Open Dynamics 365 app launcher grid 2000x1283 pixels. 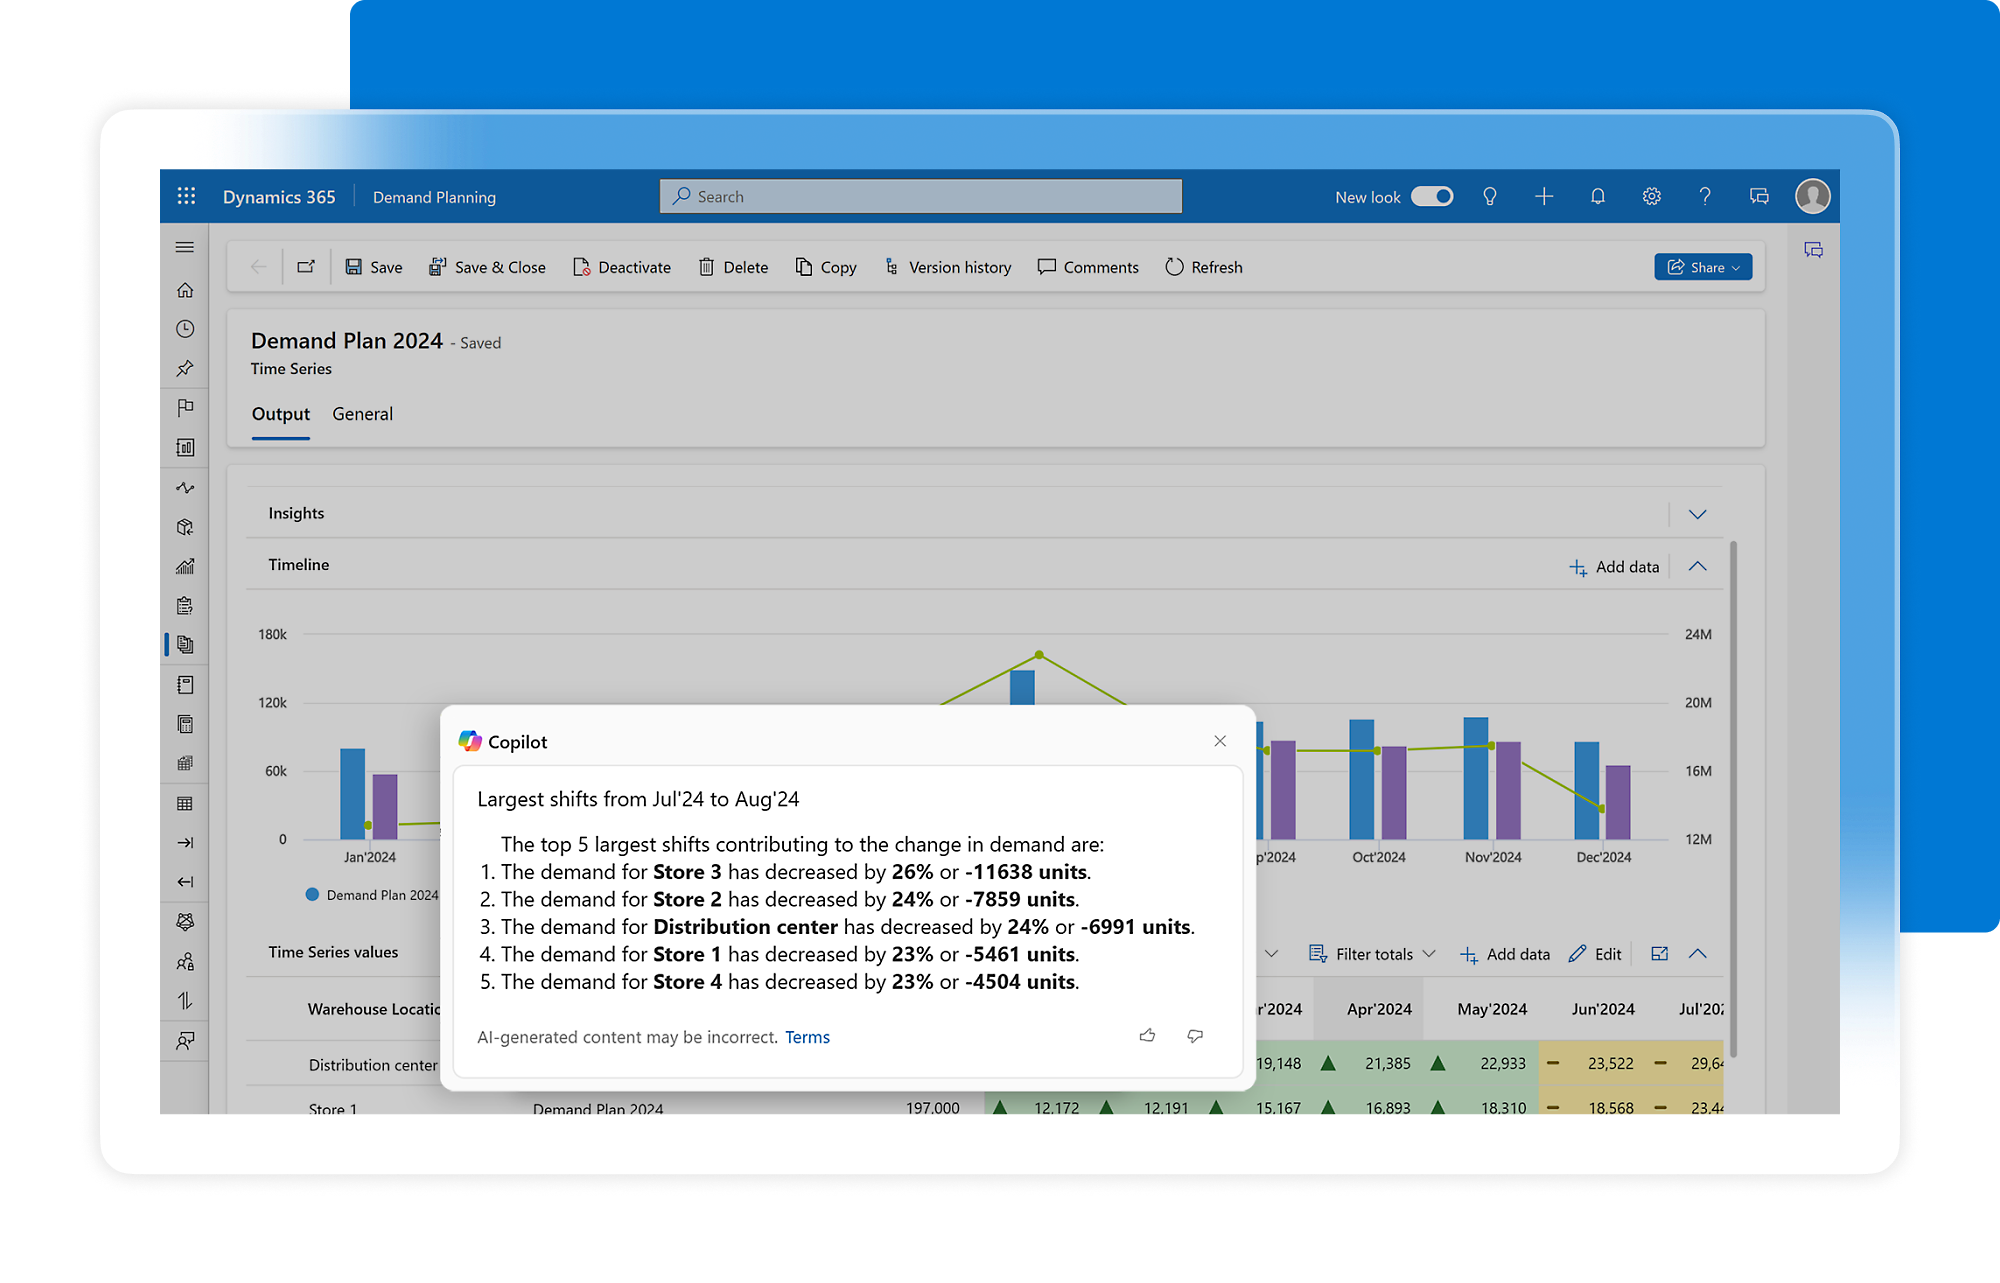tap(186, 196)
